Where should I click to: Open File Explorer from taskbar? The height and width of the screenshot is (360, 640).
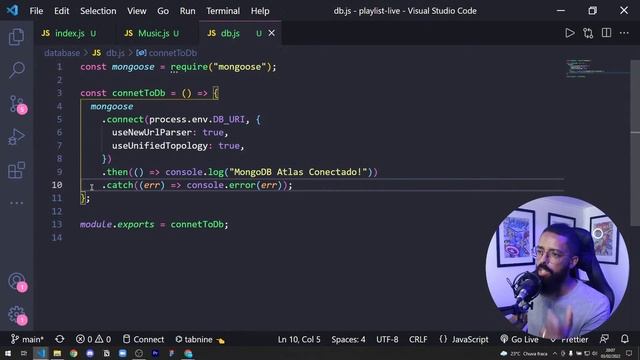tap(57, 353)
